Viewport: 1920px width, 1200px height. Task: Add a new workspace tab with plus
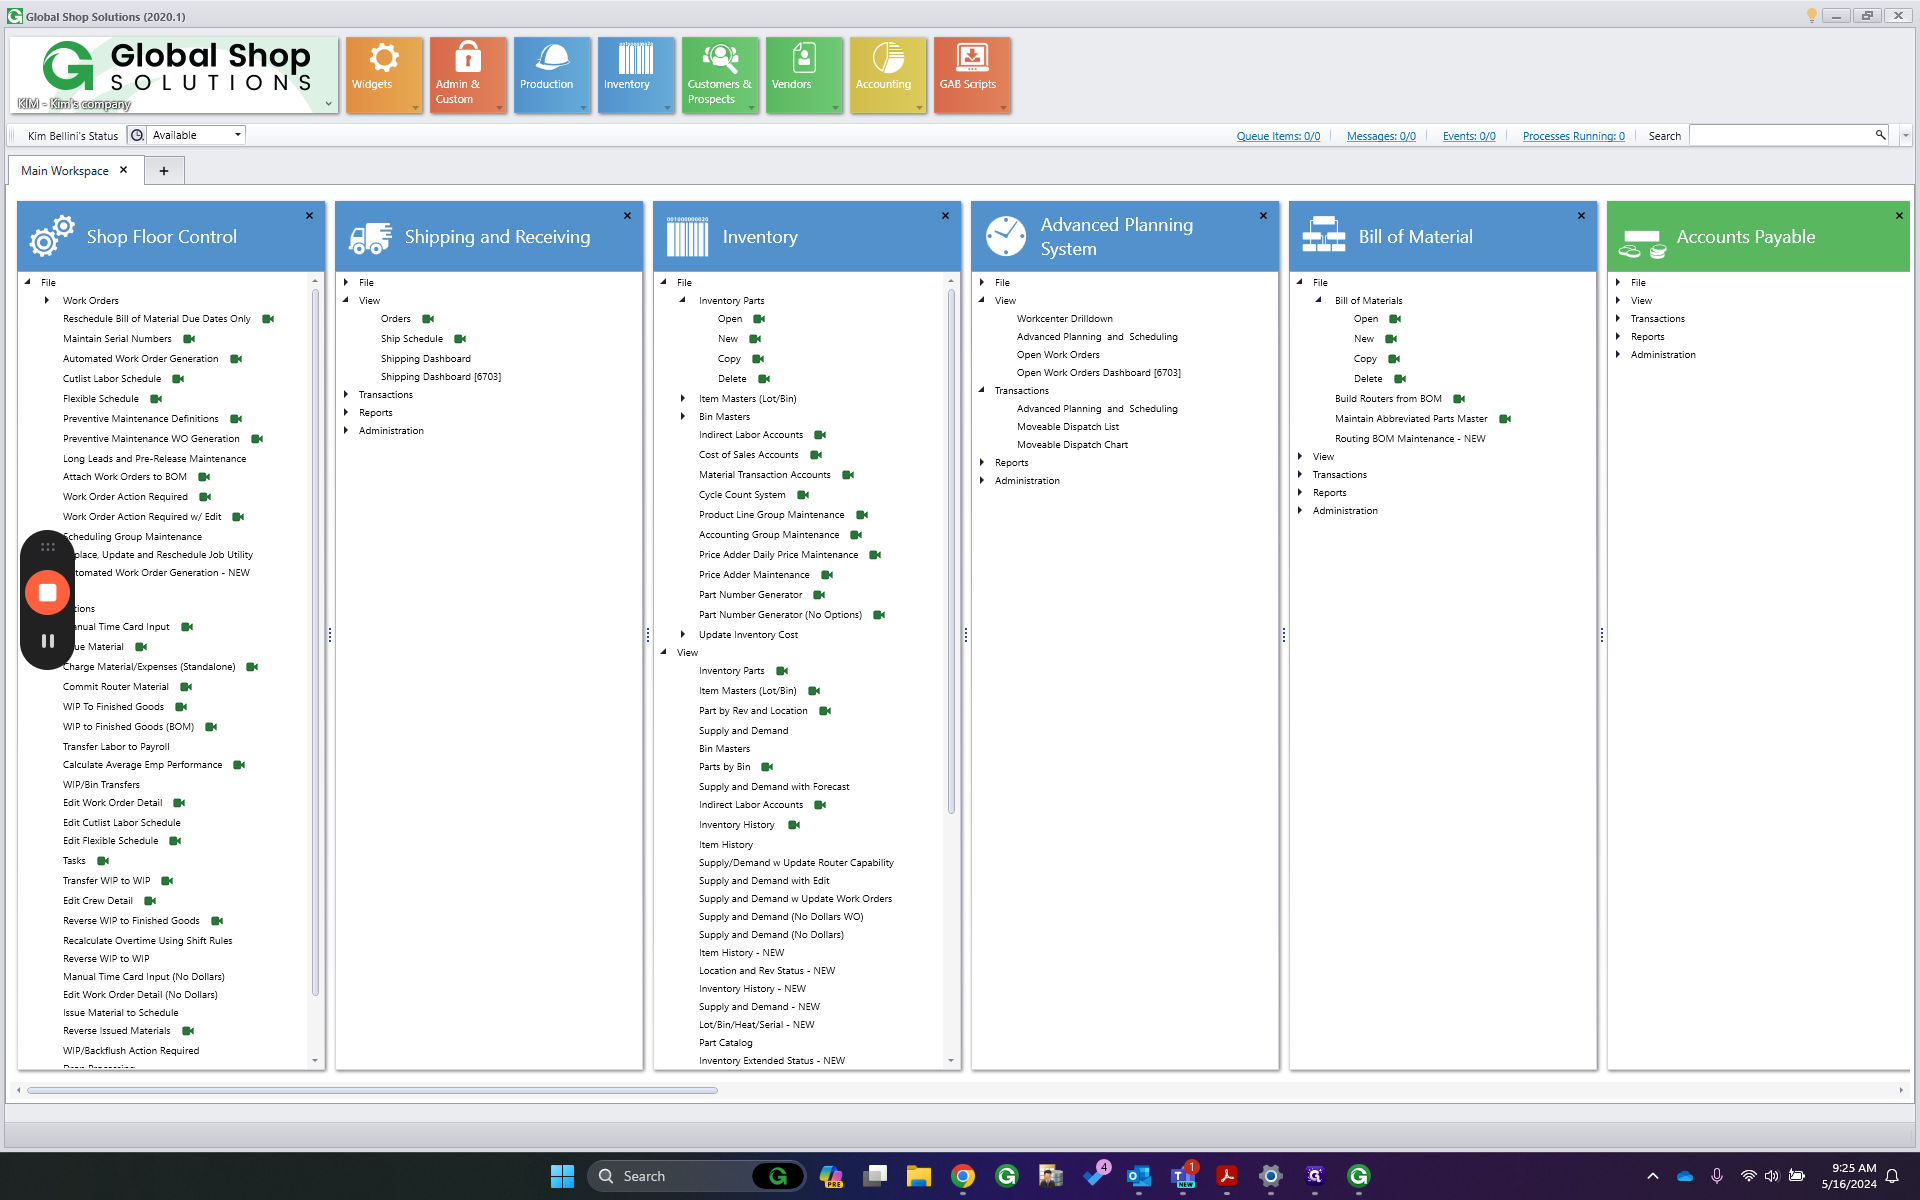164,171
